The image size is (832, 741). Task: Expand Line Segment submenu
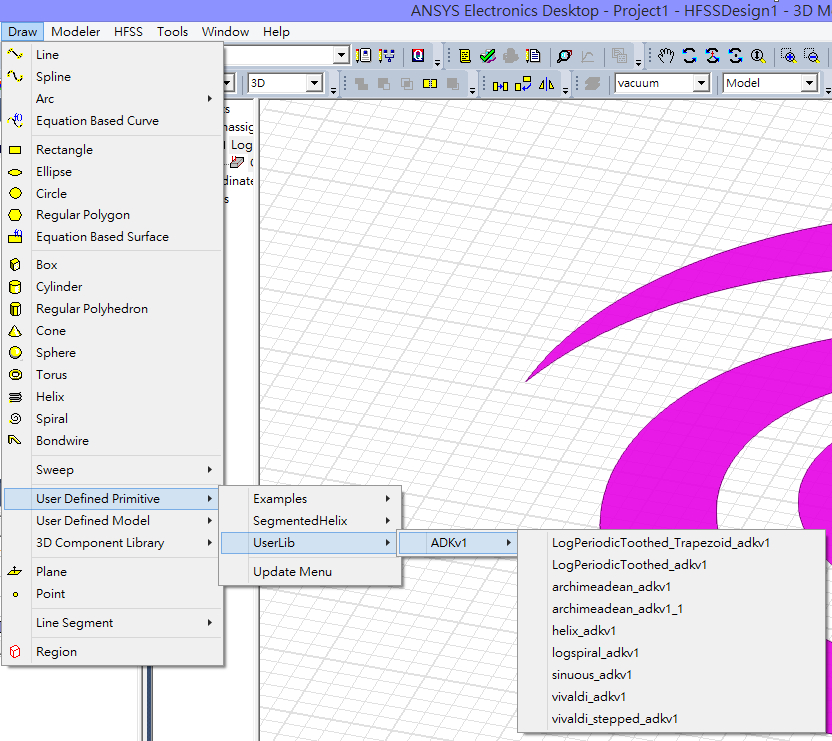coord(112,623)
